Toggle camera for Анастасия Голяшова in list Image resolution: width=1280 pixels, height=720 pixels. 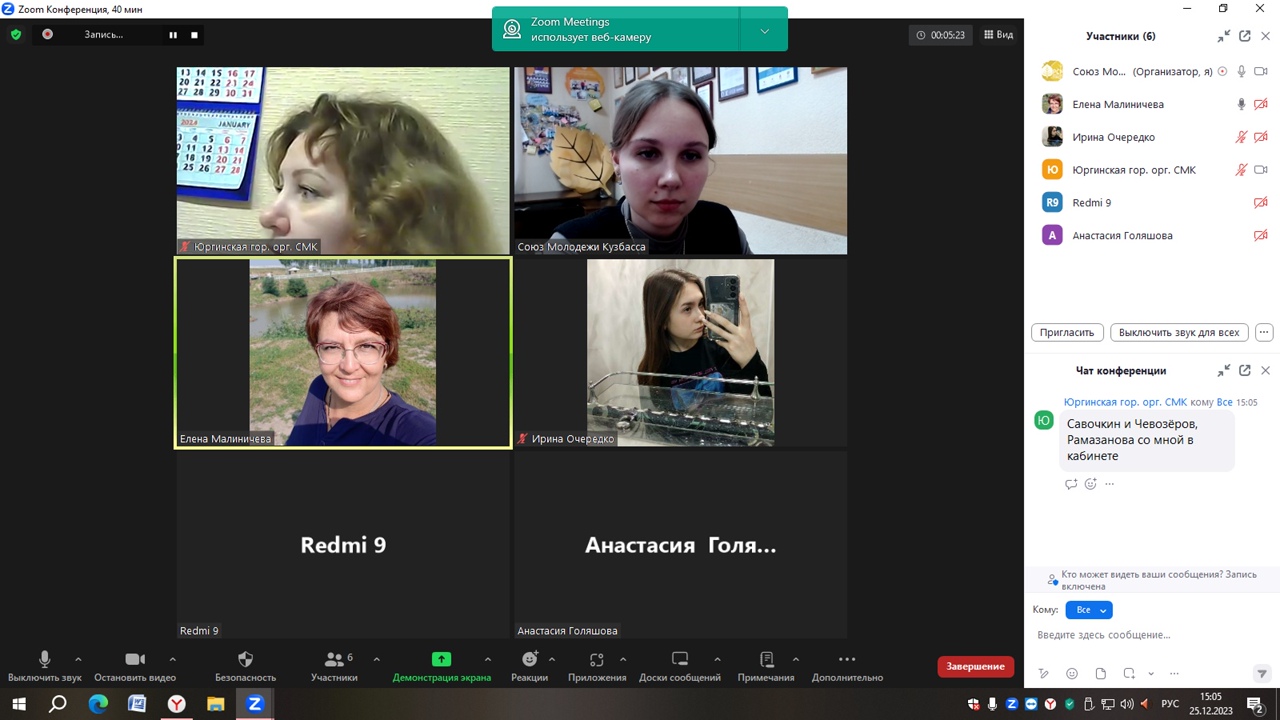click(1261, 236)
